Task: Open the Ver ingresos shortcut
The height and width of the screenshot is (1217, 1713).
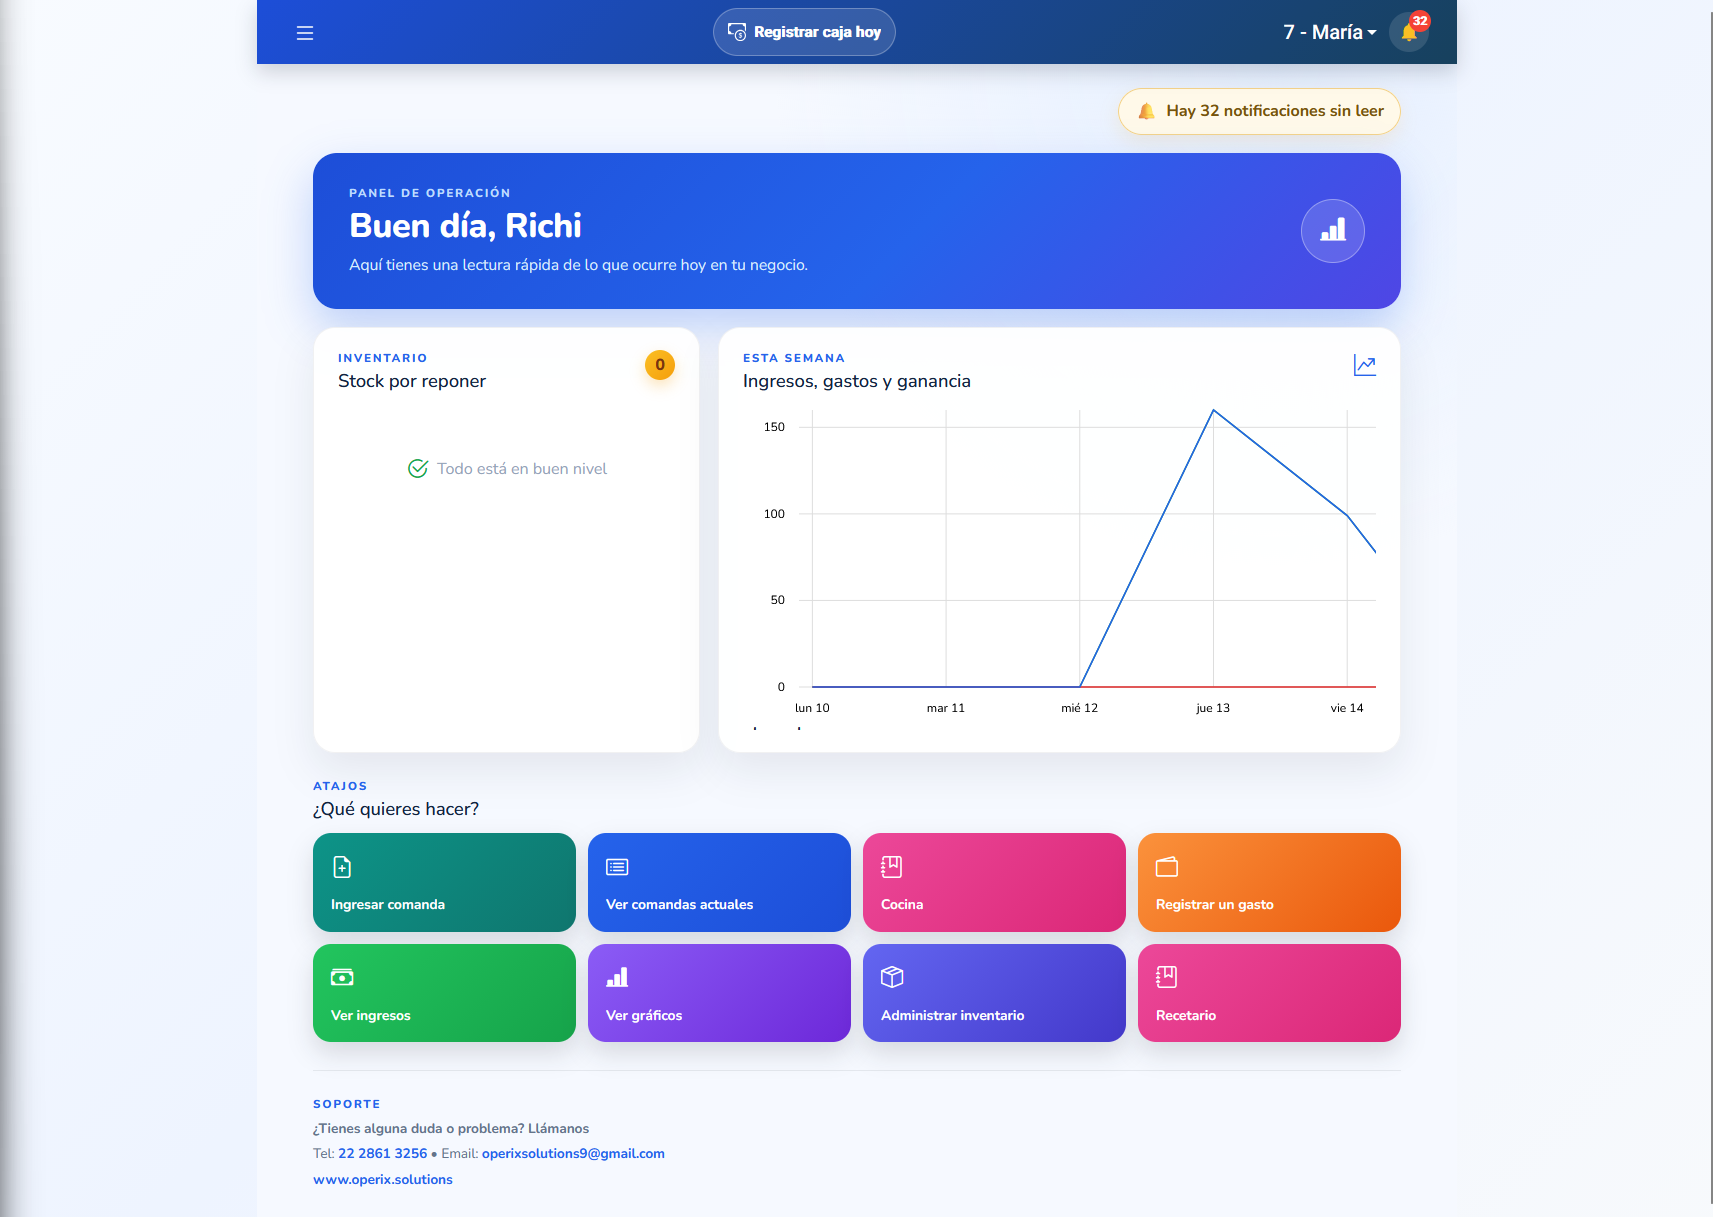Action: [x=444, y=993]
